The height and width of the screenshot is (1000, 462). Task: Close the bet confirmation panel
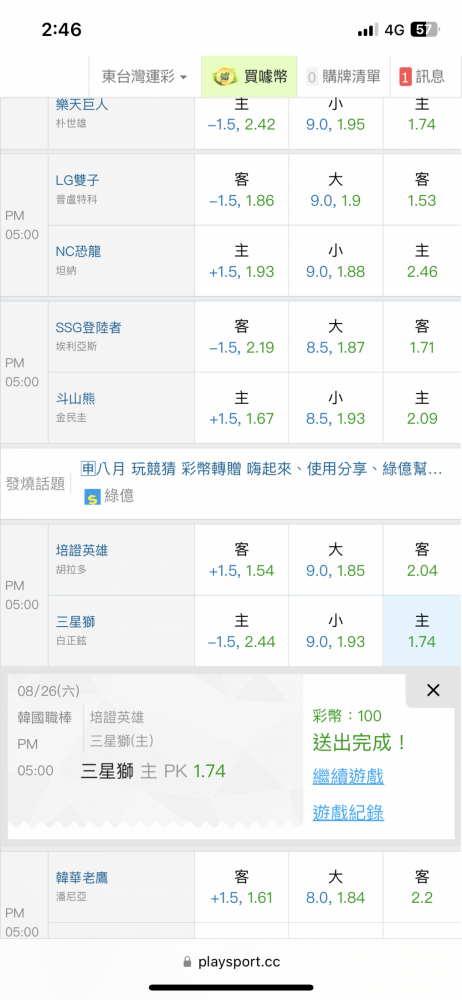tap(433, 690)
